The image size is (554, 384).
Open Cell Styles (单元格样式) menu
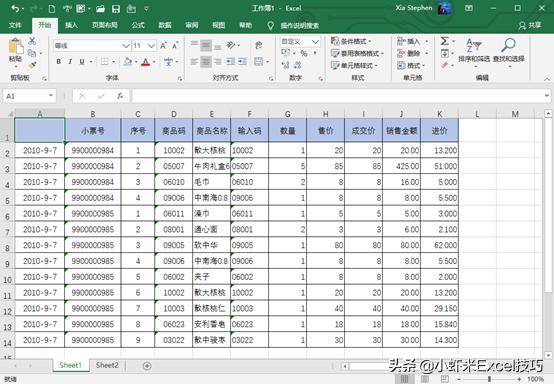click(x=354, y=65)
